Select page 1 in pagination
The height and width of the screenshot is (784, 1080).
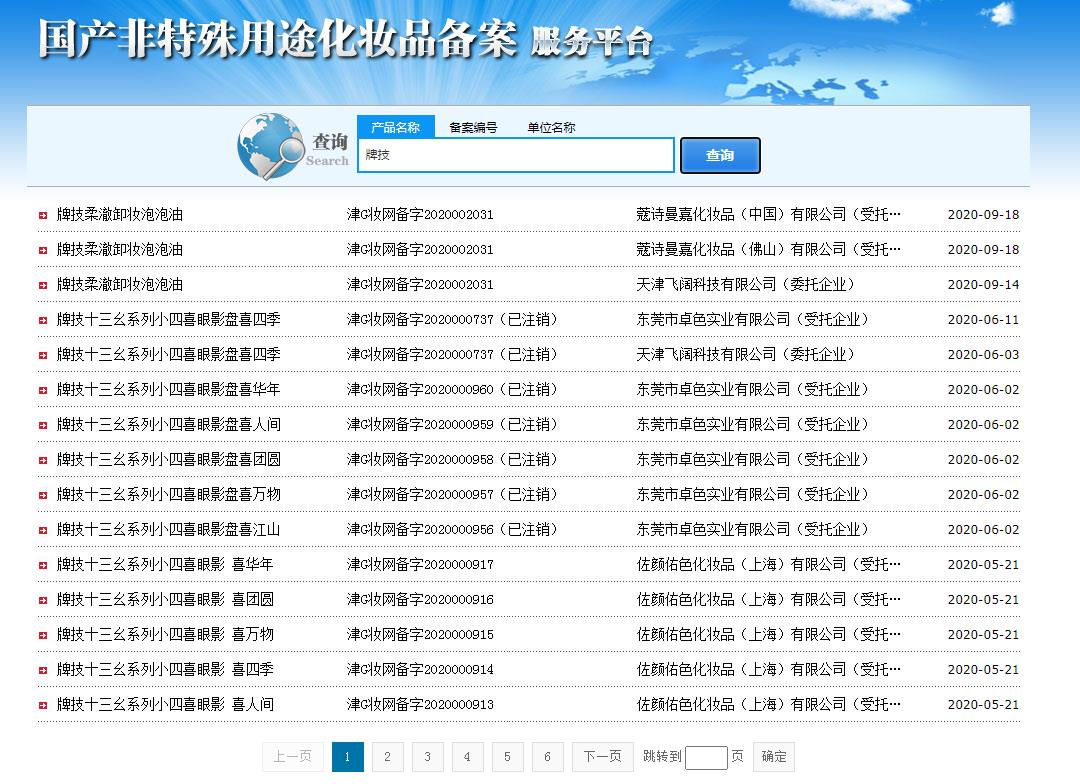pos(348,756)
